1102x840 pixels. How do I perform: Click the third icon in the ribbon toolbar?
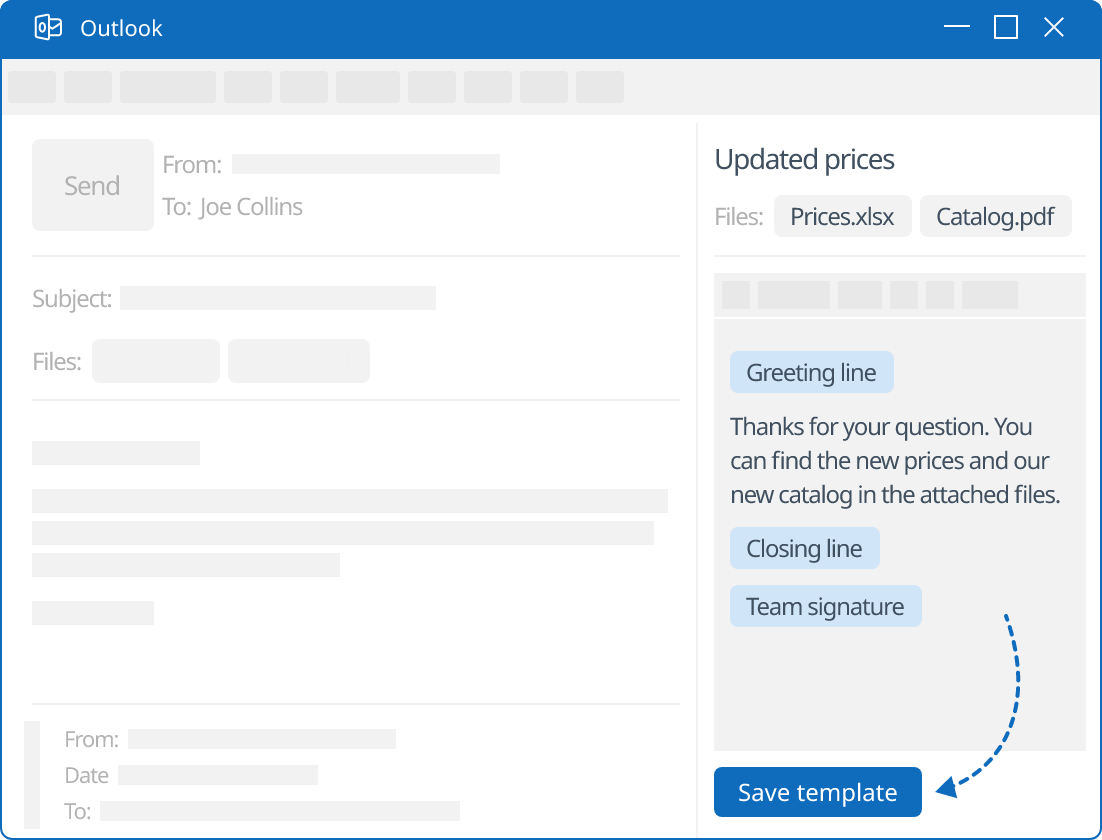tap(167, 86)
